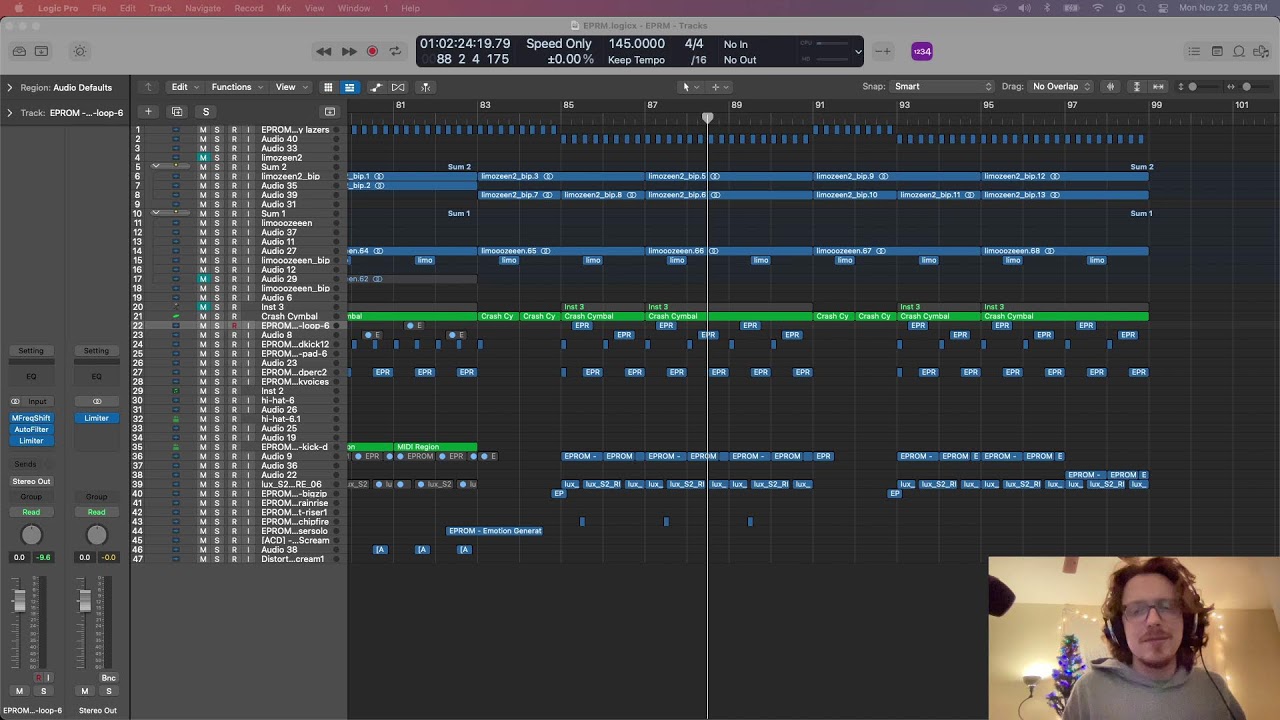
Task: Open the AutoFilter plugin slot
Action: click(x=31, y=429)
